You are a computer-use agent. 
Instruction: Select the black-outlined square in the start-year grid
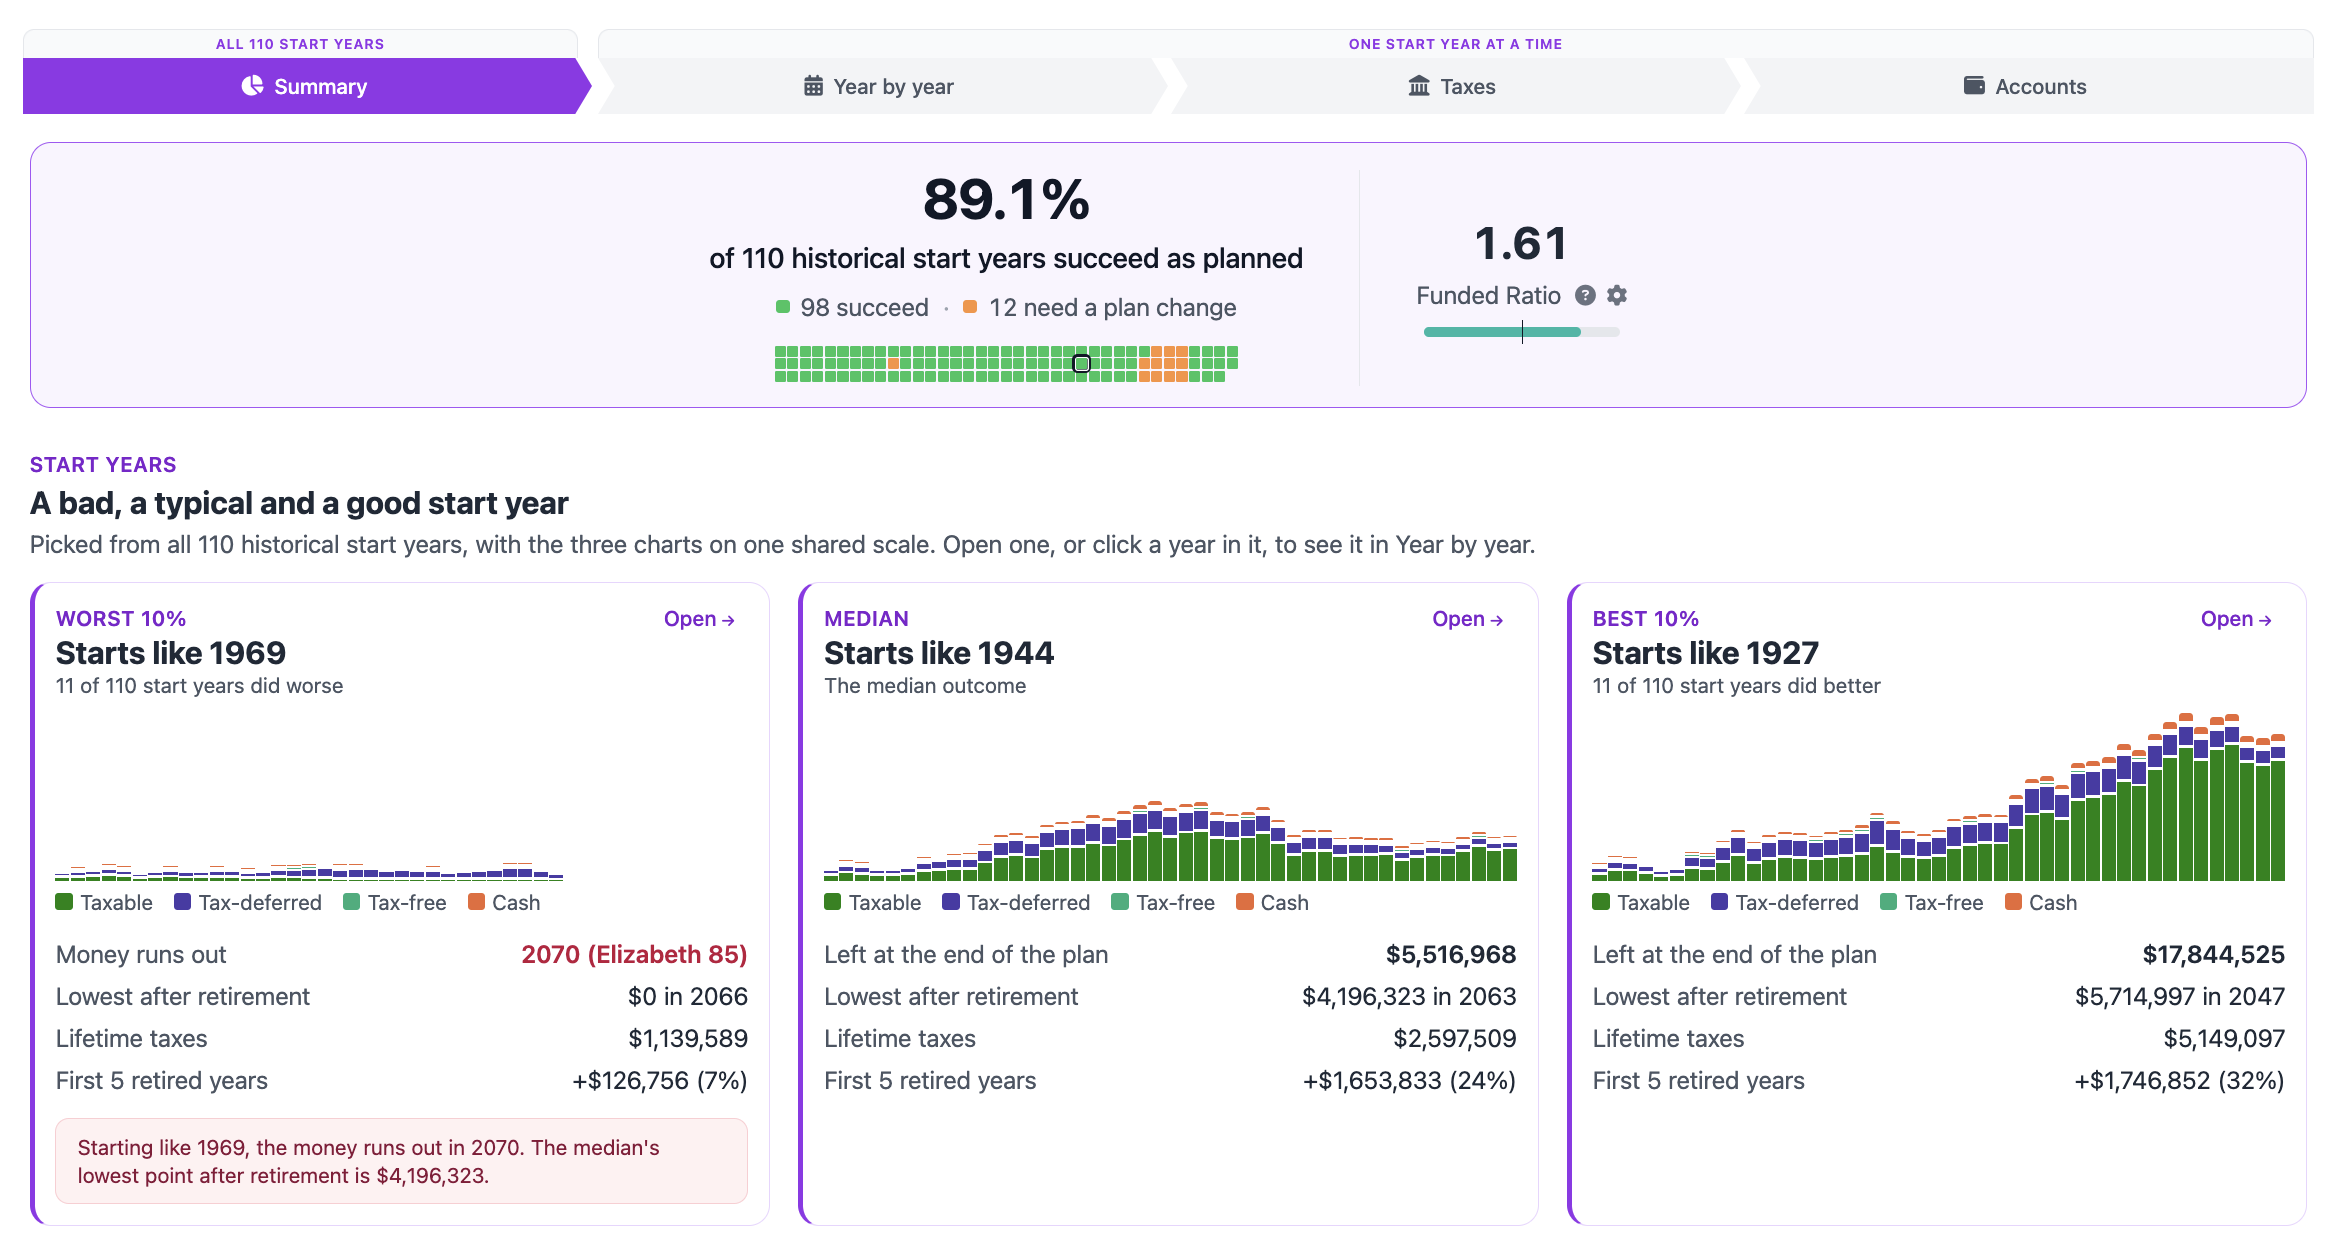[1081, 364]
